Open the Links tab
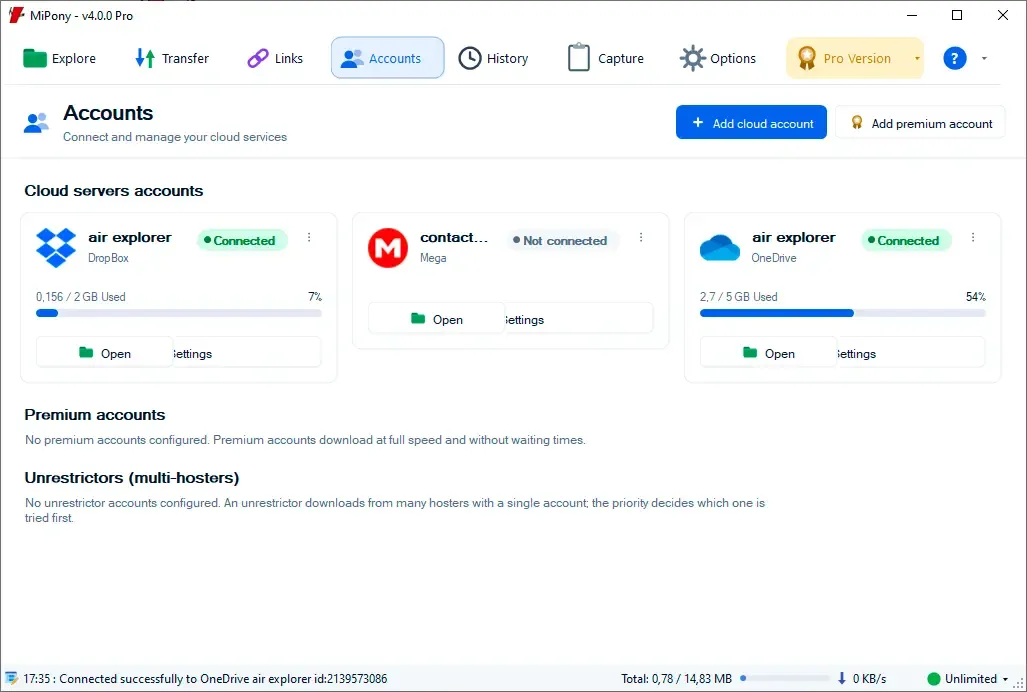Viewport: 1027px width, 692px height. click(275, 58)
